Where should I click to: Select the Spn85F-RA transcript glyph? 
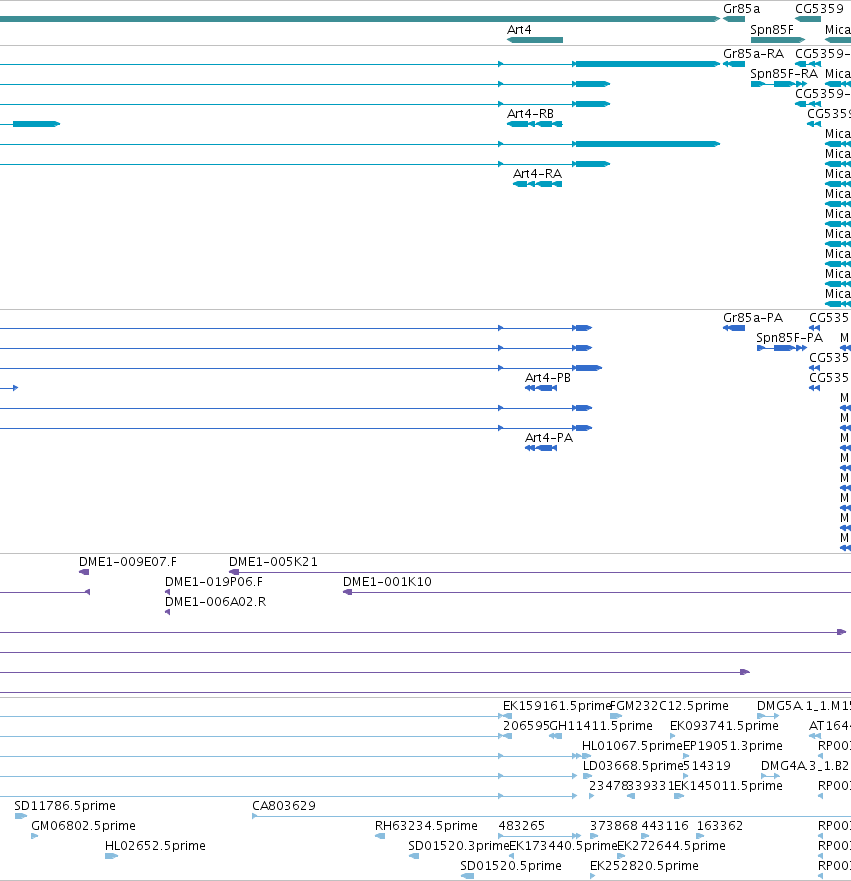pyautogui.click(x=779, y=84)
